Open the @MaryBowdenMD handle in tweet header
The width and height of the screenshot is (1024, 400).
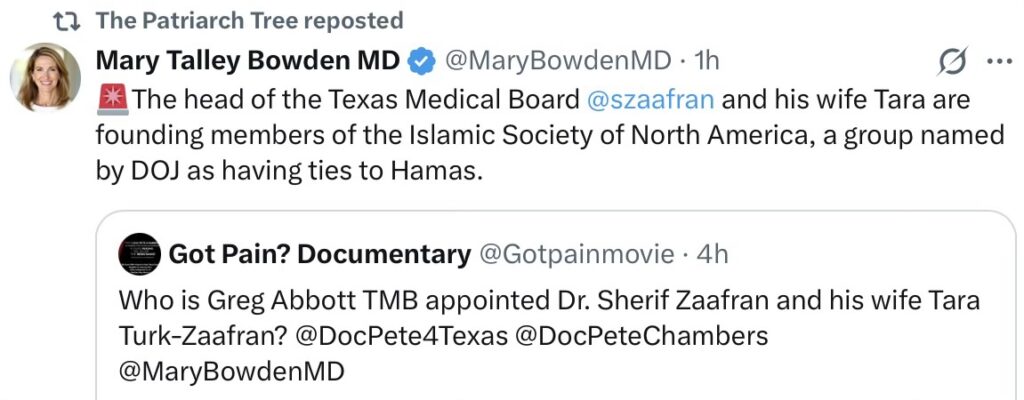pyautogui.click(x=556, y=61)
